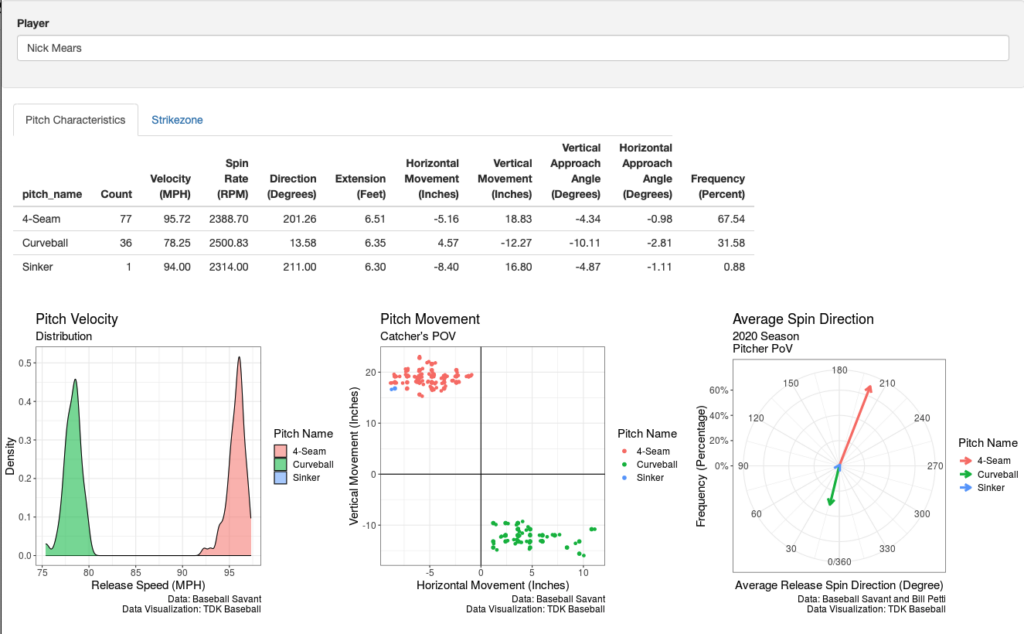This screenshot has height=634, width=1024.
Task: Select the 4-Seam row name in the table
Action: (x=41, y=219)
